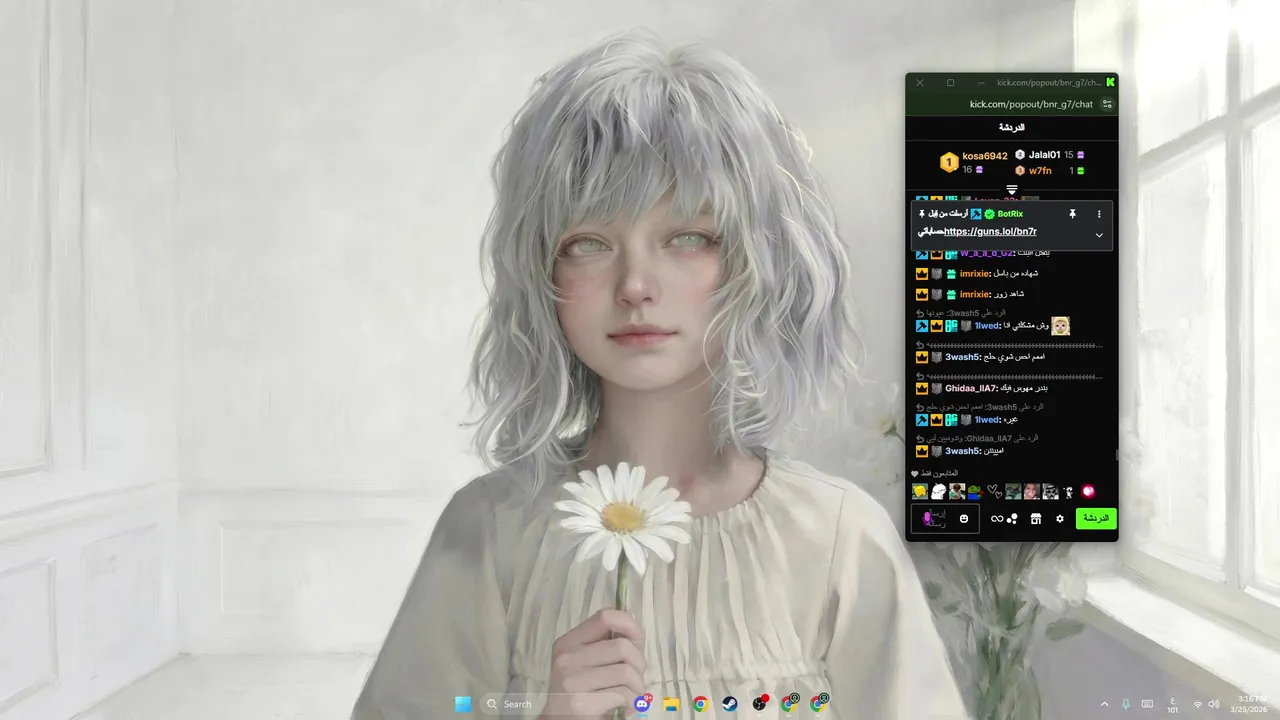This screenshot has width=1280, height=720.
Task: Open the taskbar clock showing 3:16 PM
Action: (1251, 704)
